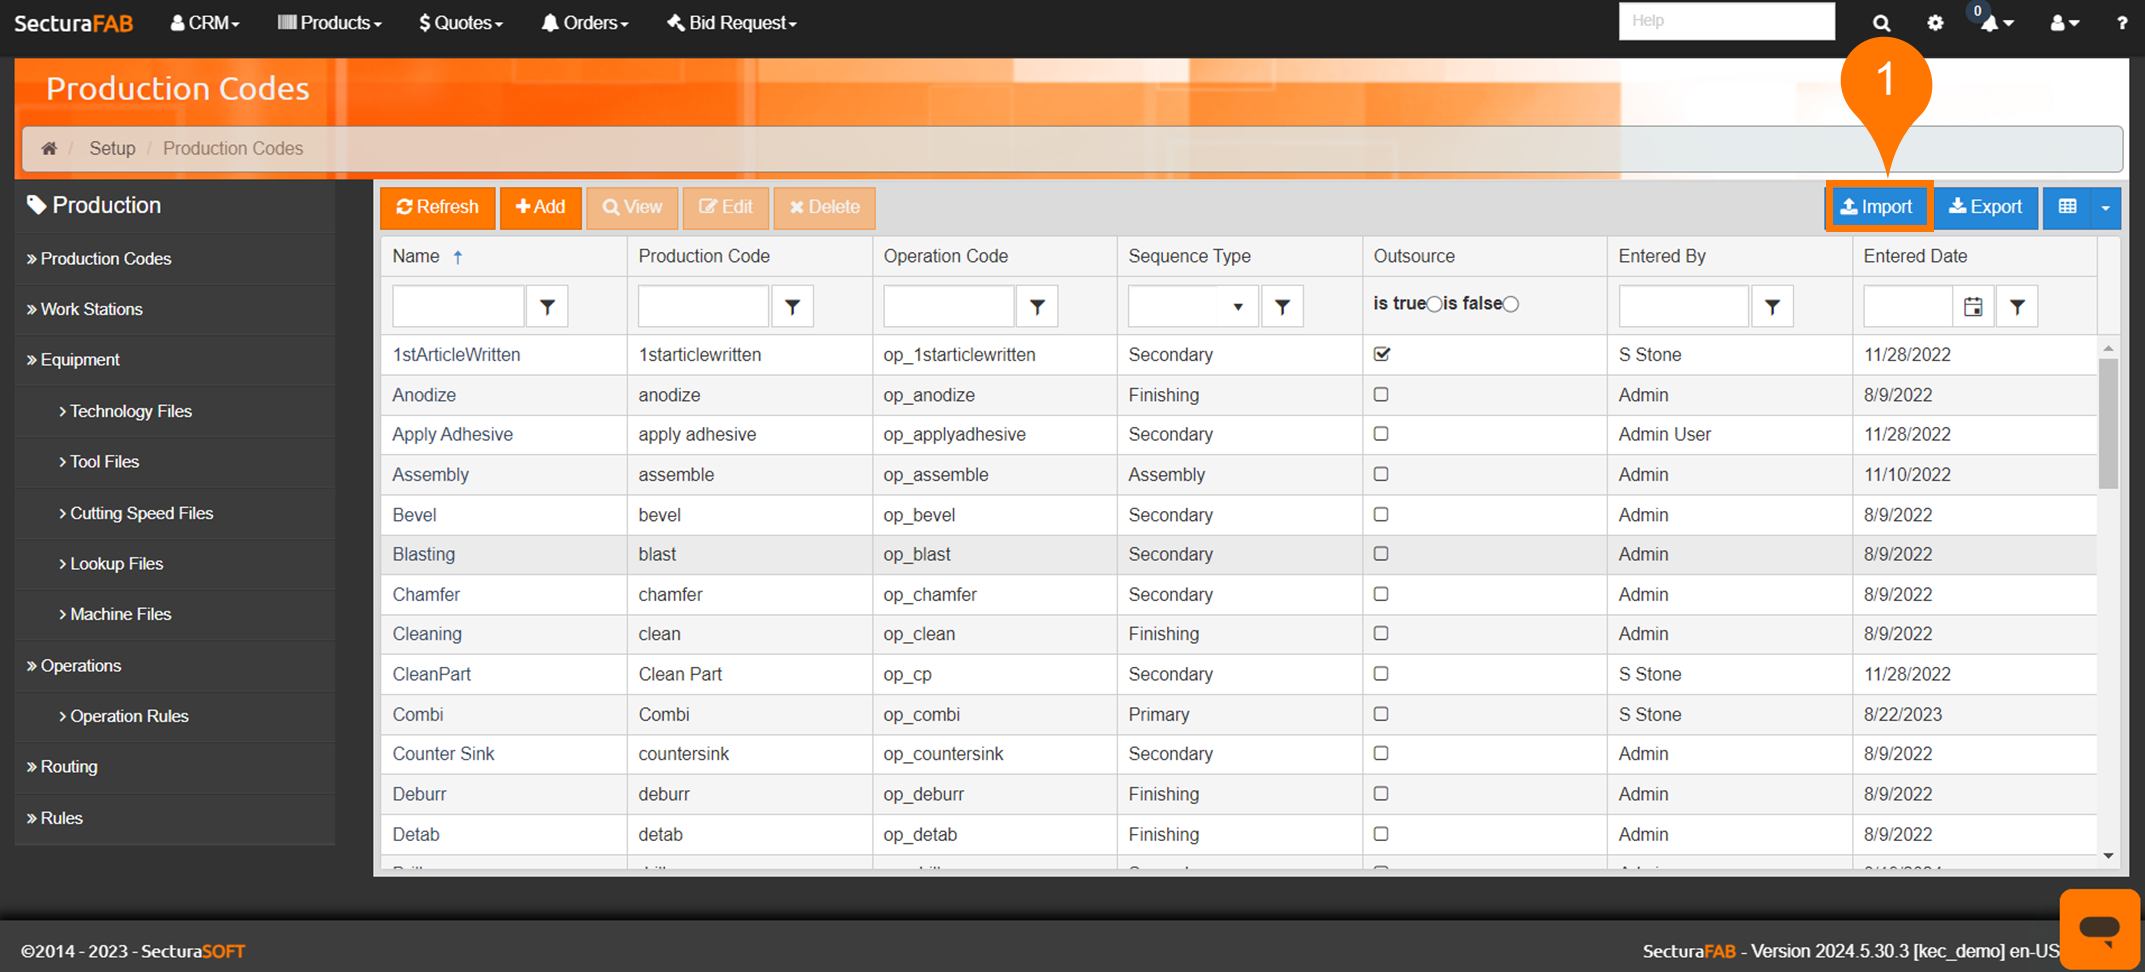Click the Import button
The height and width of the screenshot is (972, 2145).
1877,207
